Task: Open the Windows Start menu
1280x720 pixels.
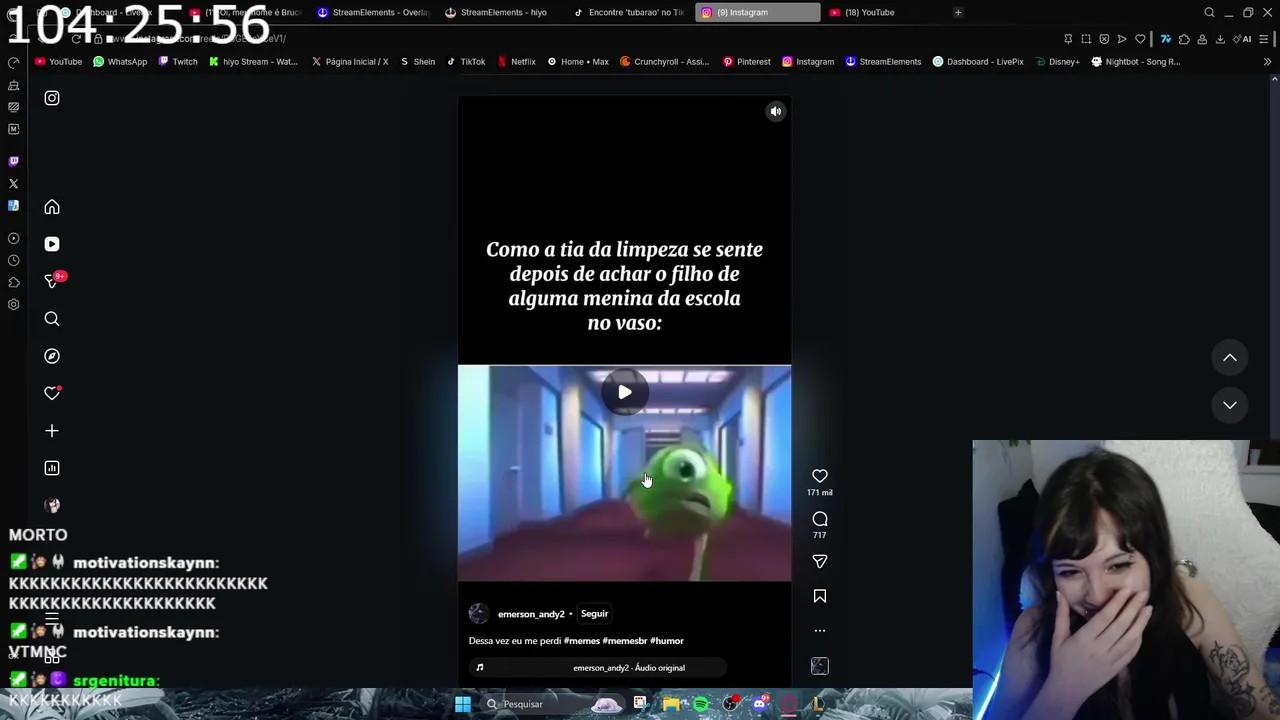Action: point(463,704)
